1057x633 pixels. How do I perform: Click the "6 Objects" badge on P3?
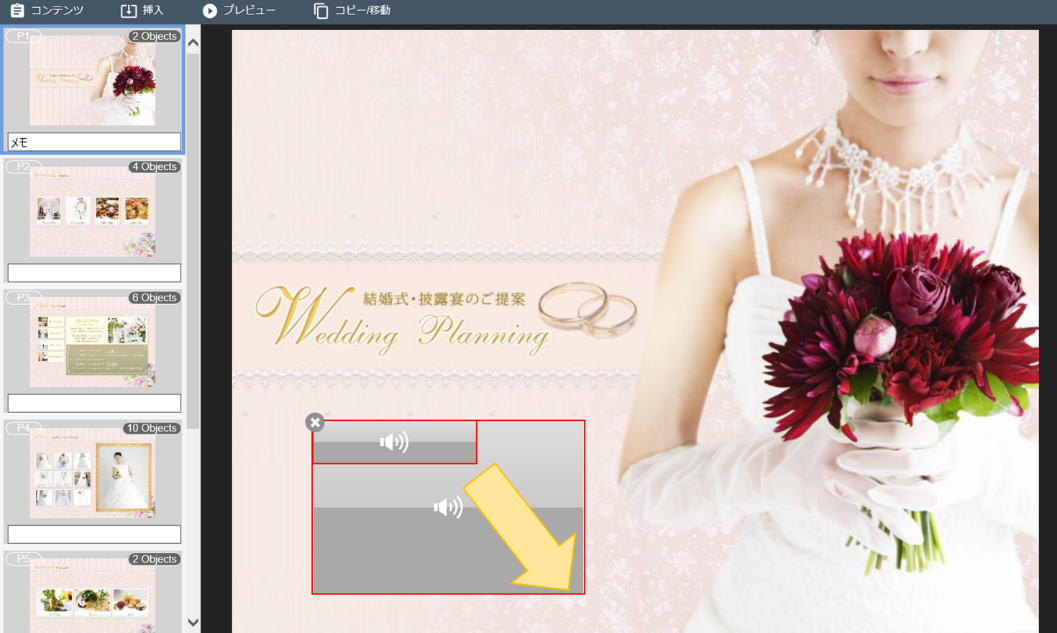pos(154,297)
